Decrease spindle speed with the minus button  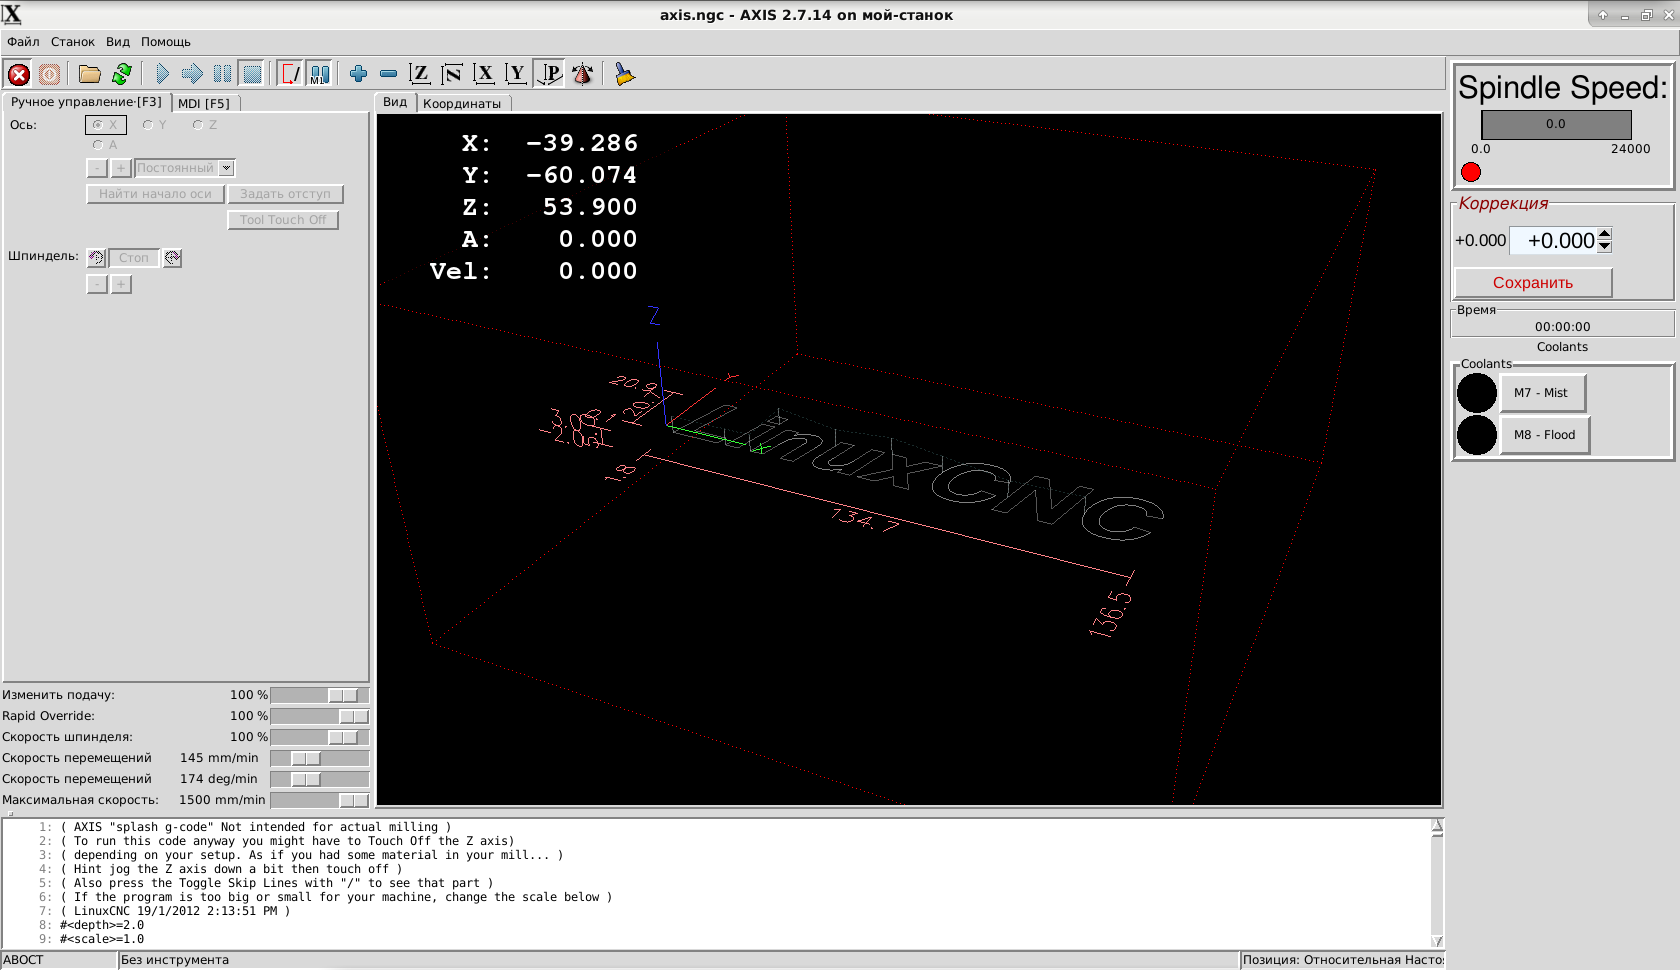point(97,285)
